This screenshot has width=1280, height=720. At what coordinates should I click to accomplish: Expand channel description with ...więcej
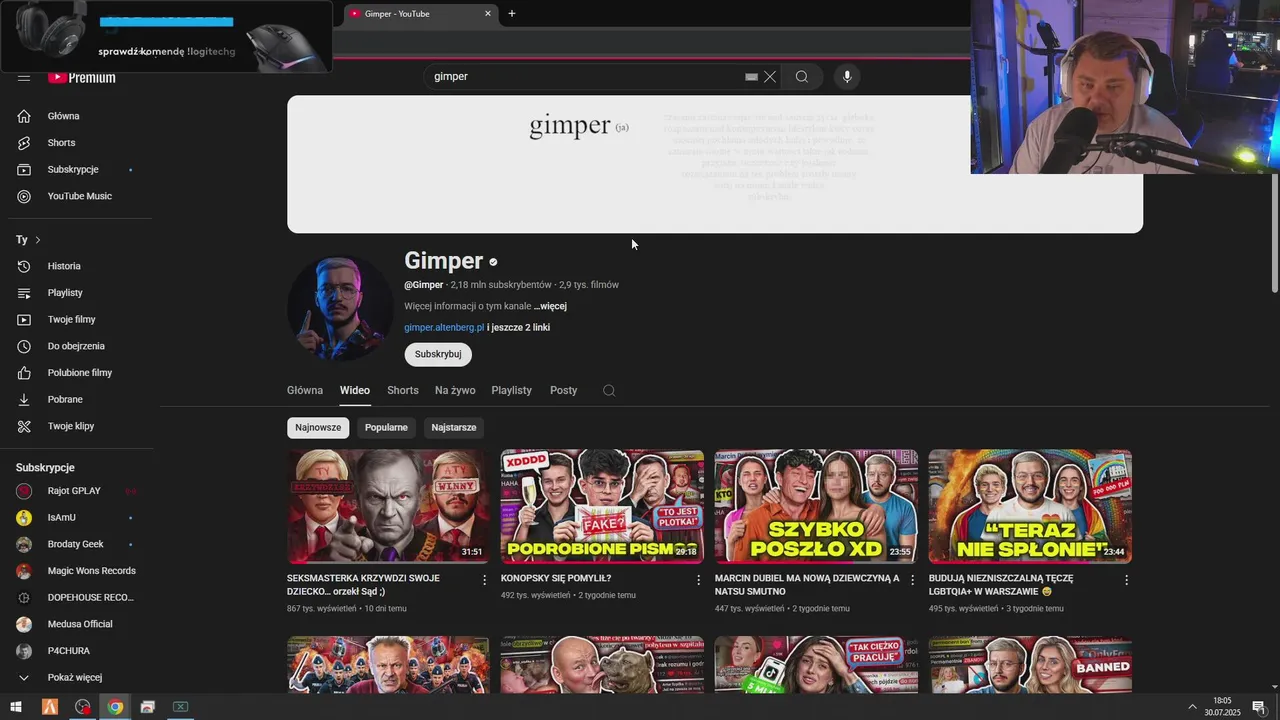[x=550, y=307]
